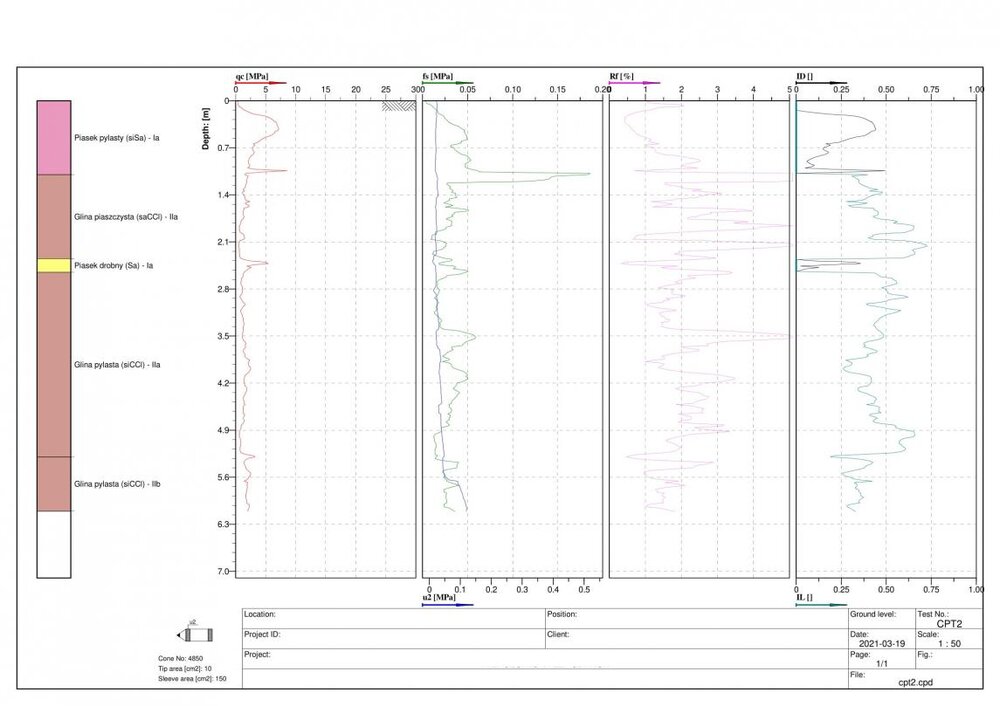Select the yellow Piasek drobny layer block
The width and height of the screenshot is (1000, 706).
[54, 265]
